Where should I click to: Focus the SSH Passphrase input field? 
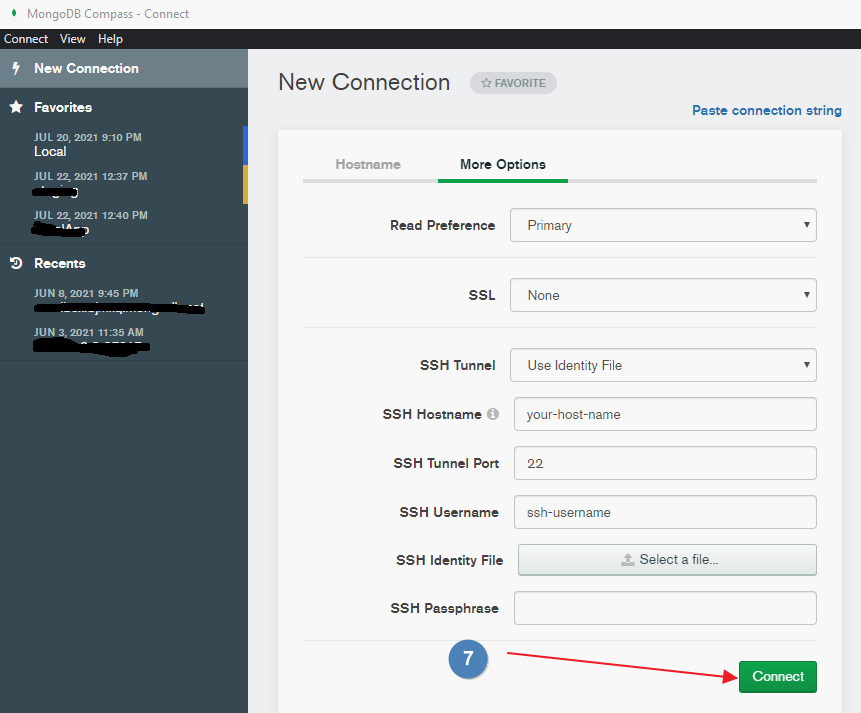(665, 608)
